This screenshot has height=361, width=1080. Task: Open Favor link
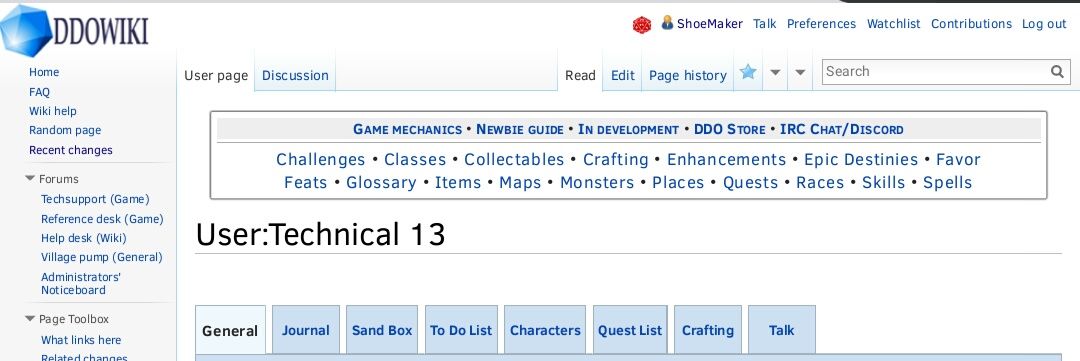click(958, 160)
